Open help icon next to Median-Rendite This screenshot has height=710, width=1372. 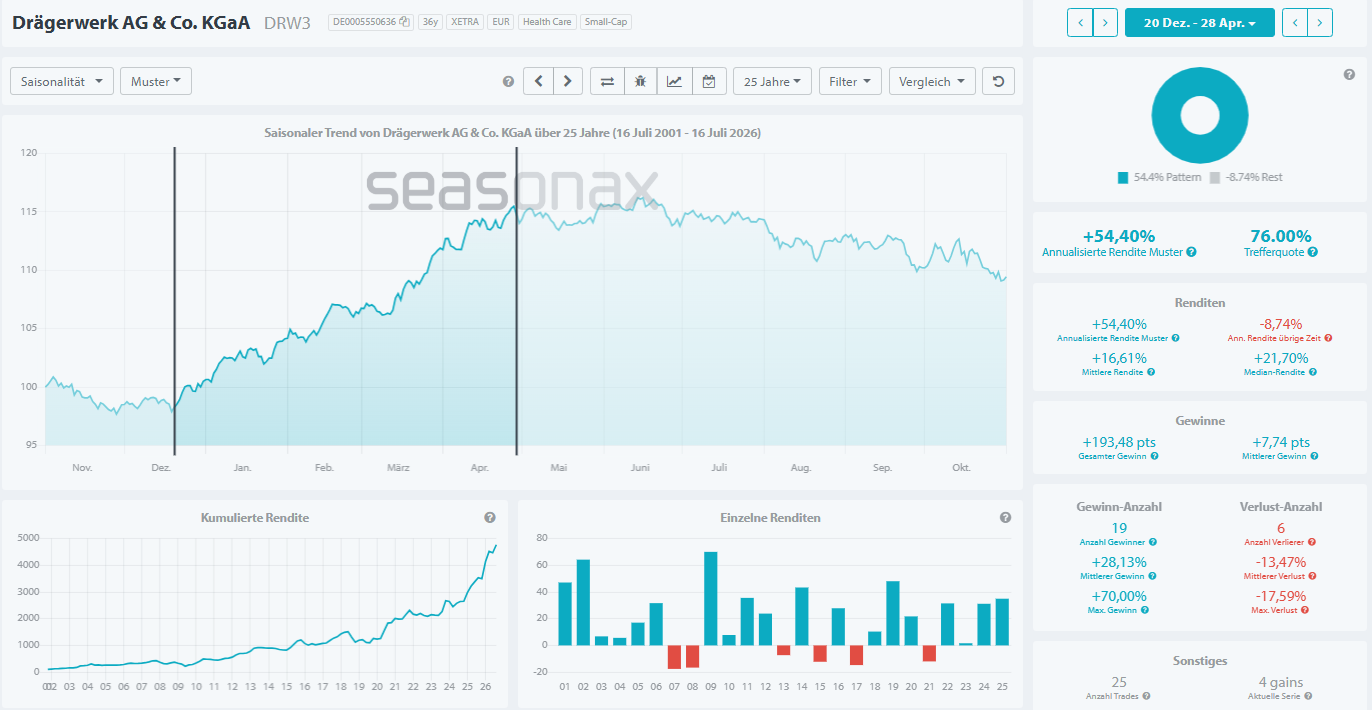point(1312,372)
